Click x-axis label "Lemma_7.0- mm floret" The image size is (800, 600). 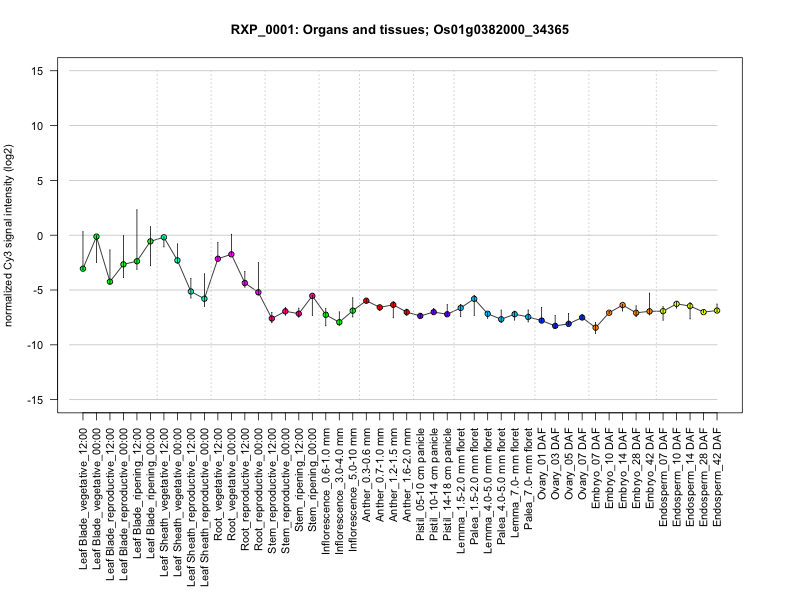515,483
